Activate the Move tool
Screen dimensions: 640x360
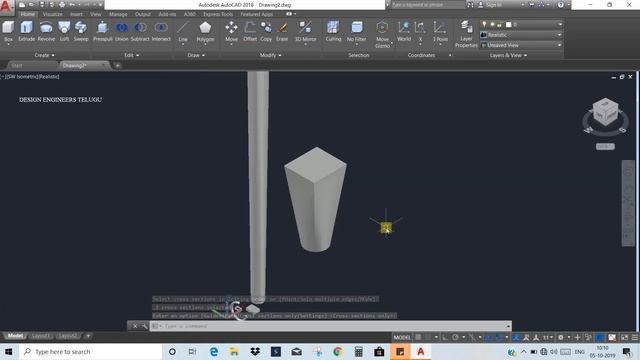[x=231, y=32]
